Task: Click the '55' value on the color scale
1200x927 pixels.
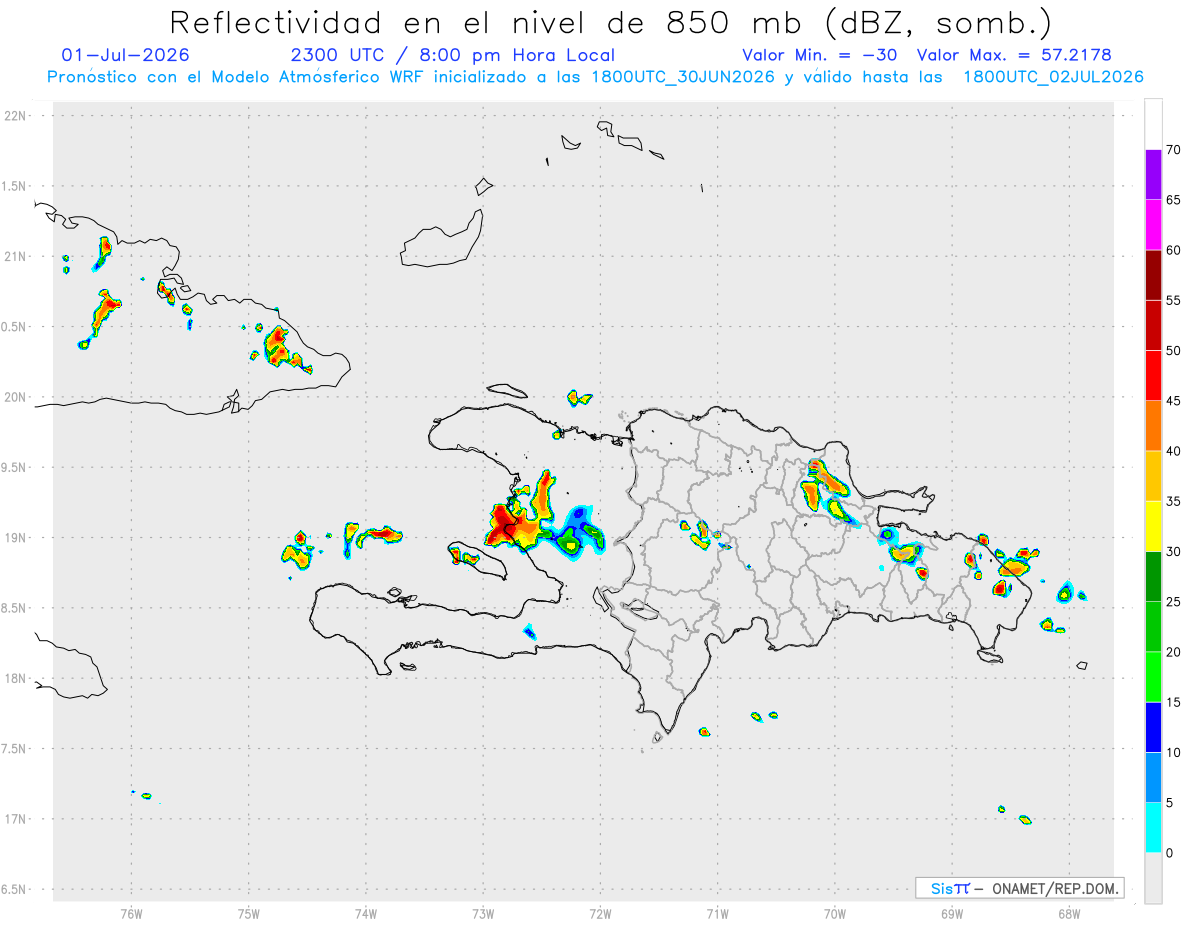Action: (x=1174, y=301)
